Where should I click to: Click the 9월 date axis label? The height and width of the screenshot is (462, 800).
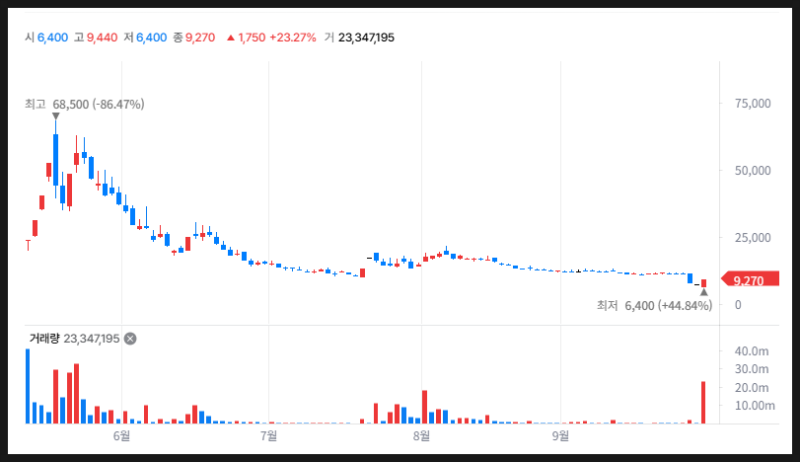coord(560,435)
